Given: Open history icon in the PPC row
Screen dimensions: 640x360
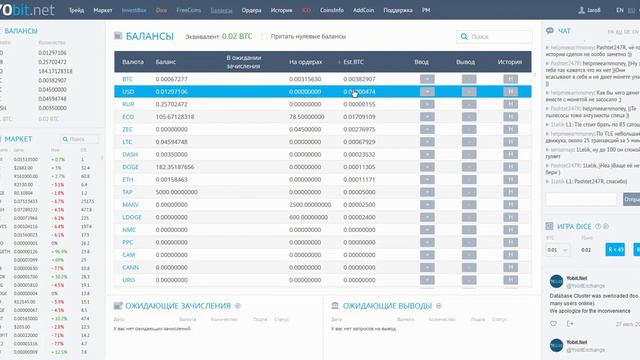Looking at the screenshot, I should click(510, 242).
